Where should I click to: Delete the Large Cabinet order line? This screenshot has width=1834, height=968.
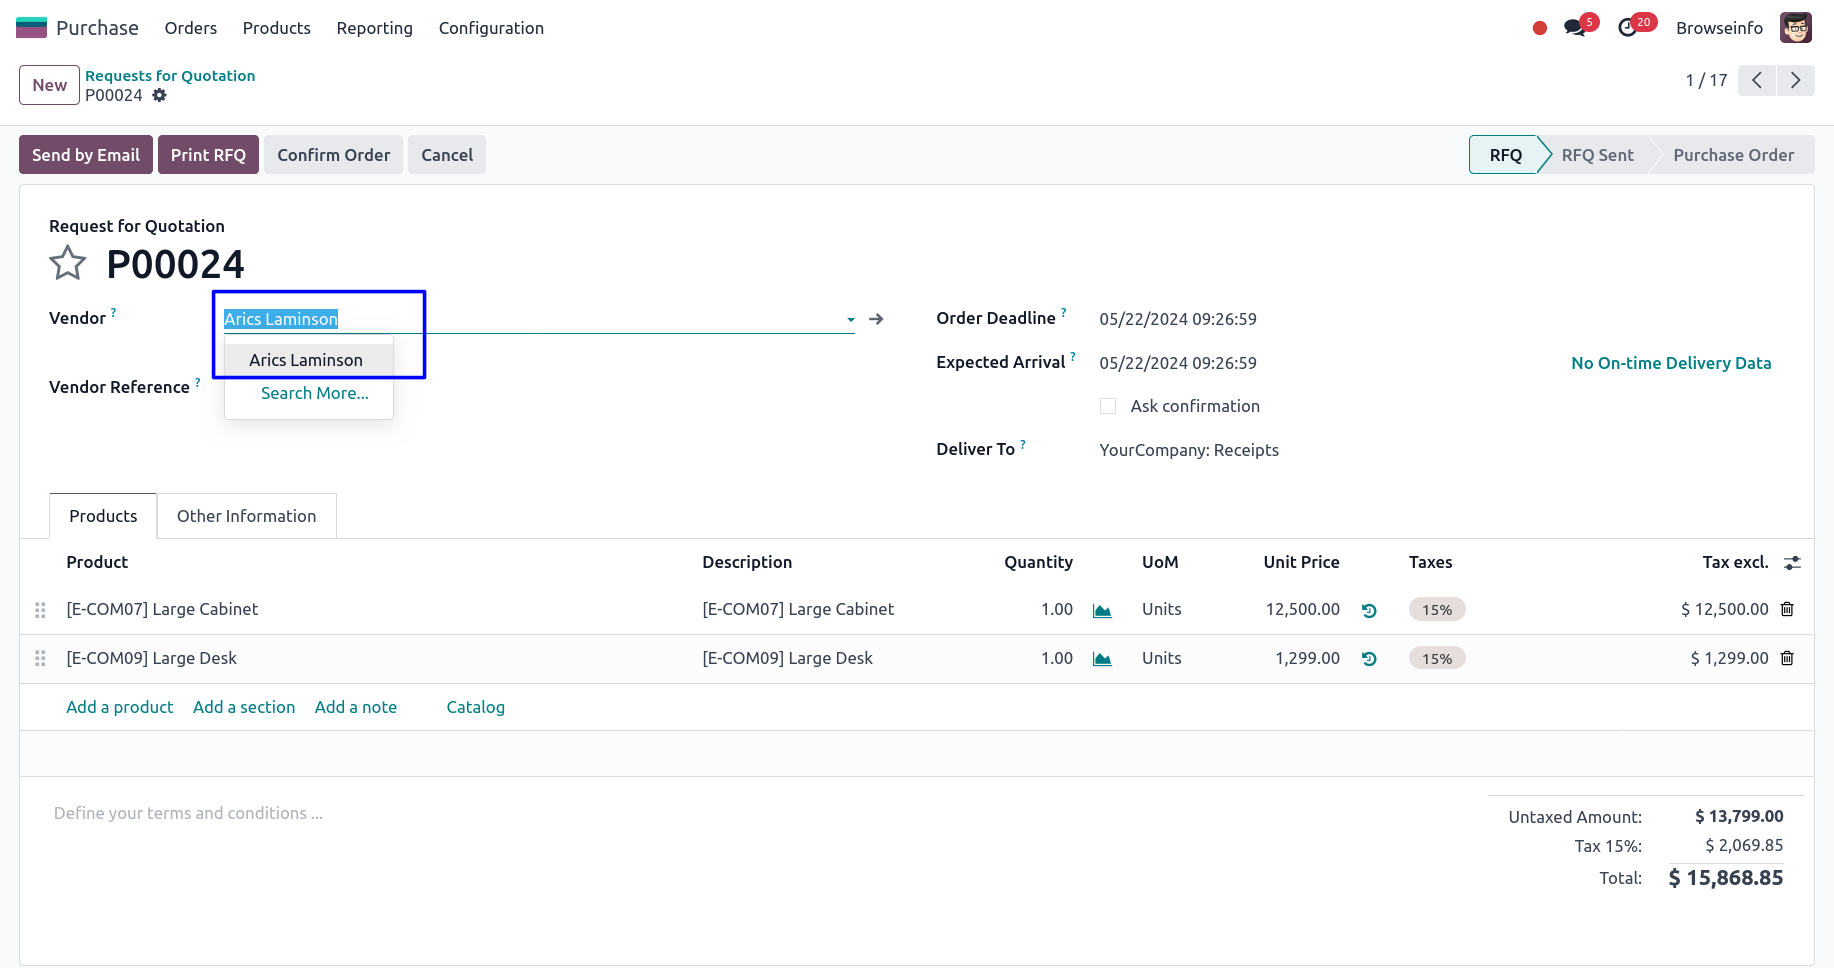point(1787,609)
